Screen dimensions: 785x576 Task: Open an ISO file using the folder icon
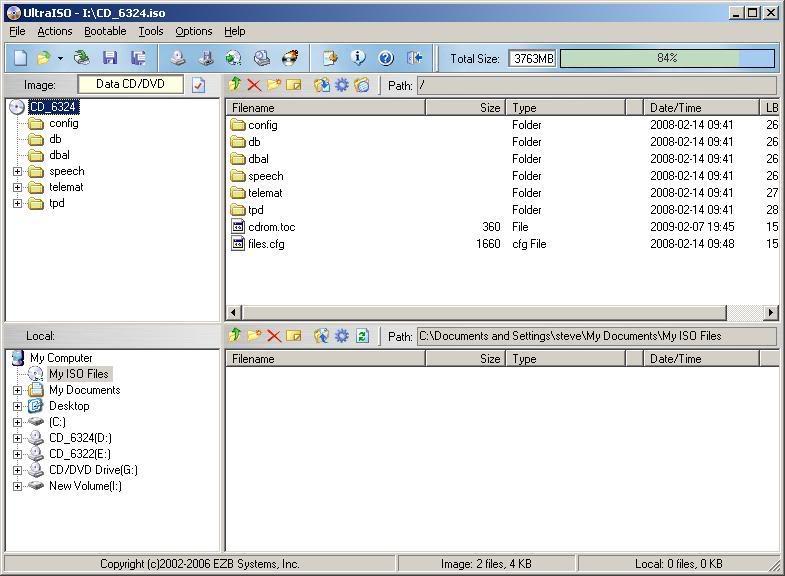[44, 58]
